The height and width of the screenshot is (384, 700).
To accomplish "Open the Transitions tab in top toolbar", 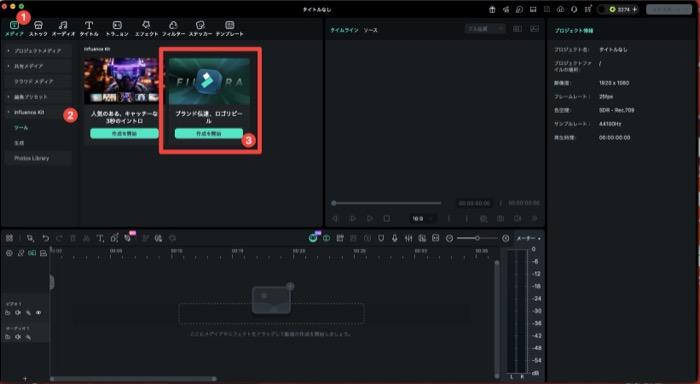I will (117, 29).
